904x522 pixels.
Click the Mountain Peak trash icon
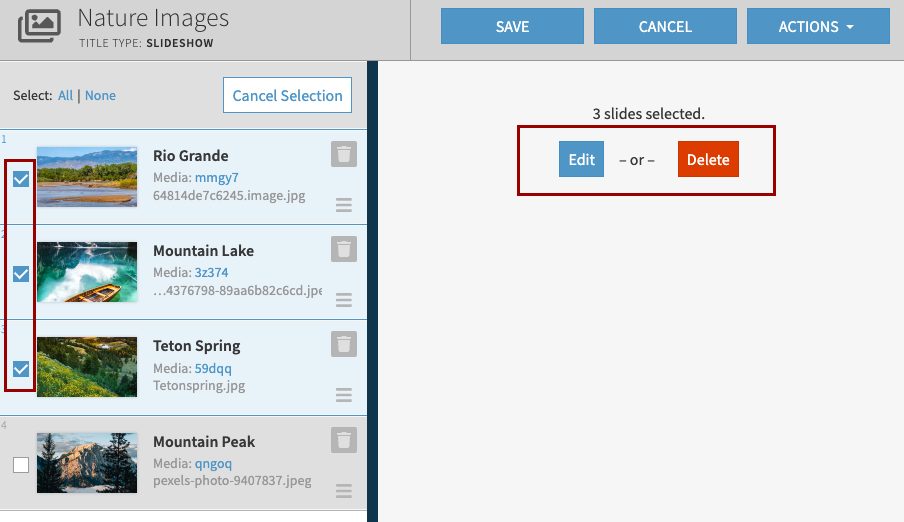pyautogui.click(x=344, y=440)
